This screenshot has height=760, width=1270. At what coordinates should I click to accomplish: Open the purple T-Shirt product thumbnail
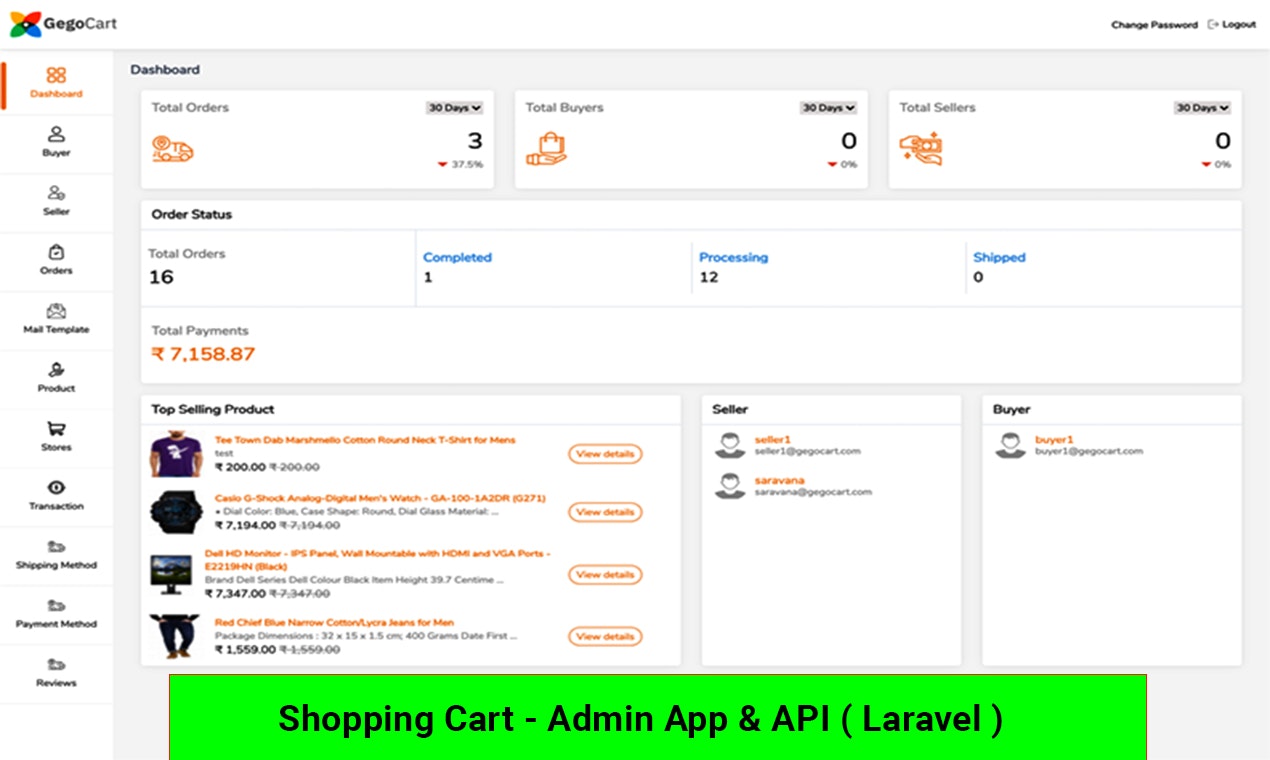pyautogui.click(x=176, y=454)
